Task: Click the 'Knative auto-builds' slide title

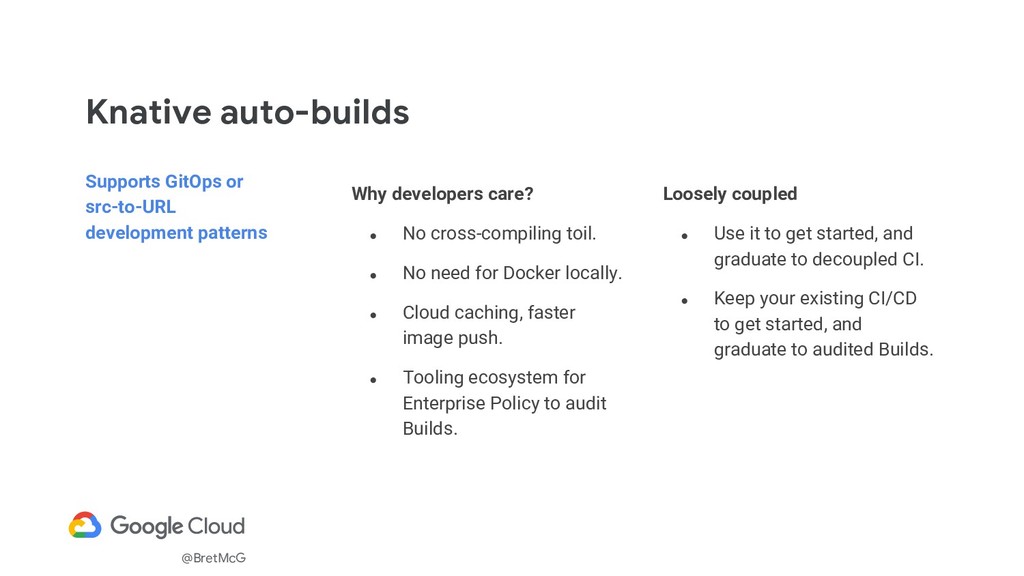Action: (x=248, y=112)
